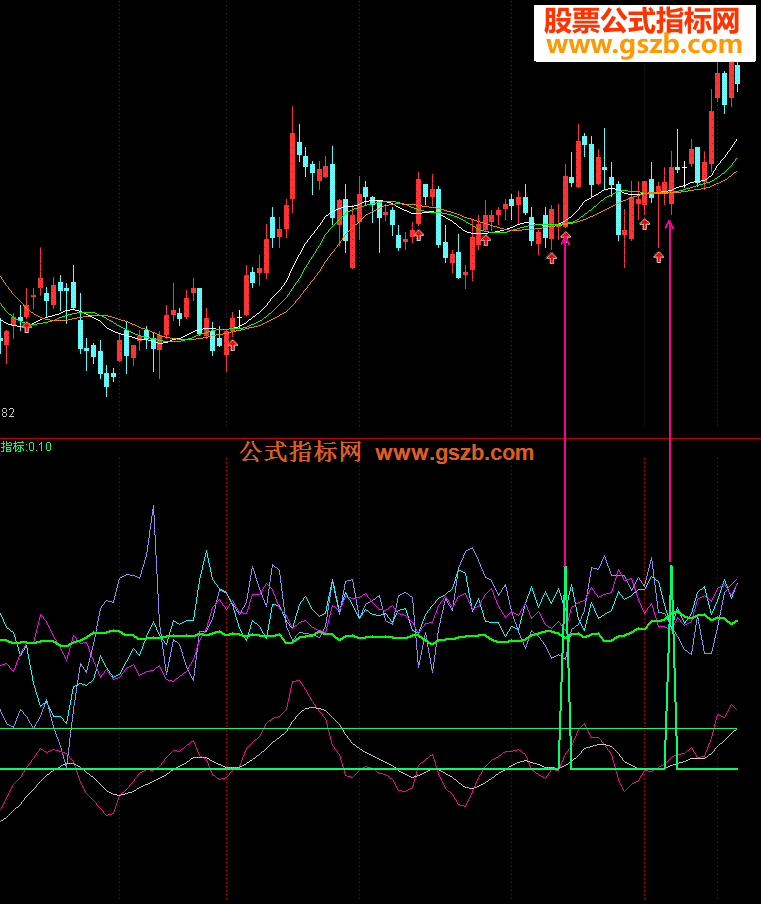The image size is (761, 904).
Task: Click the 82 price label at left
Action: click(x=7, y=413)
